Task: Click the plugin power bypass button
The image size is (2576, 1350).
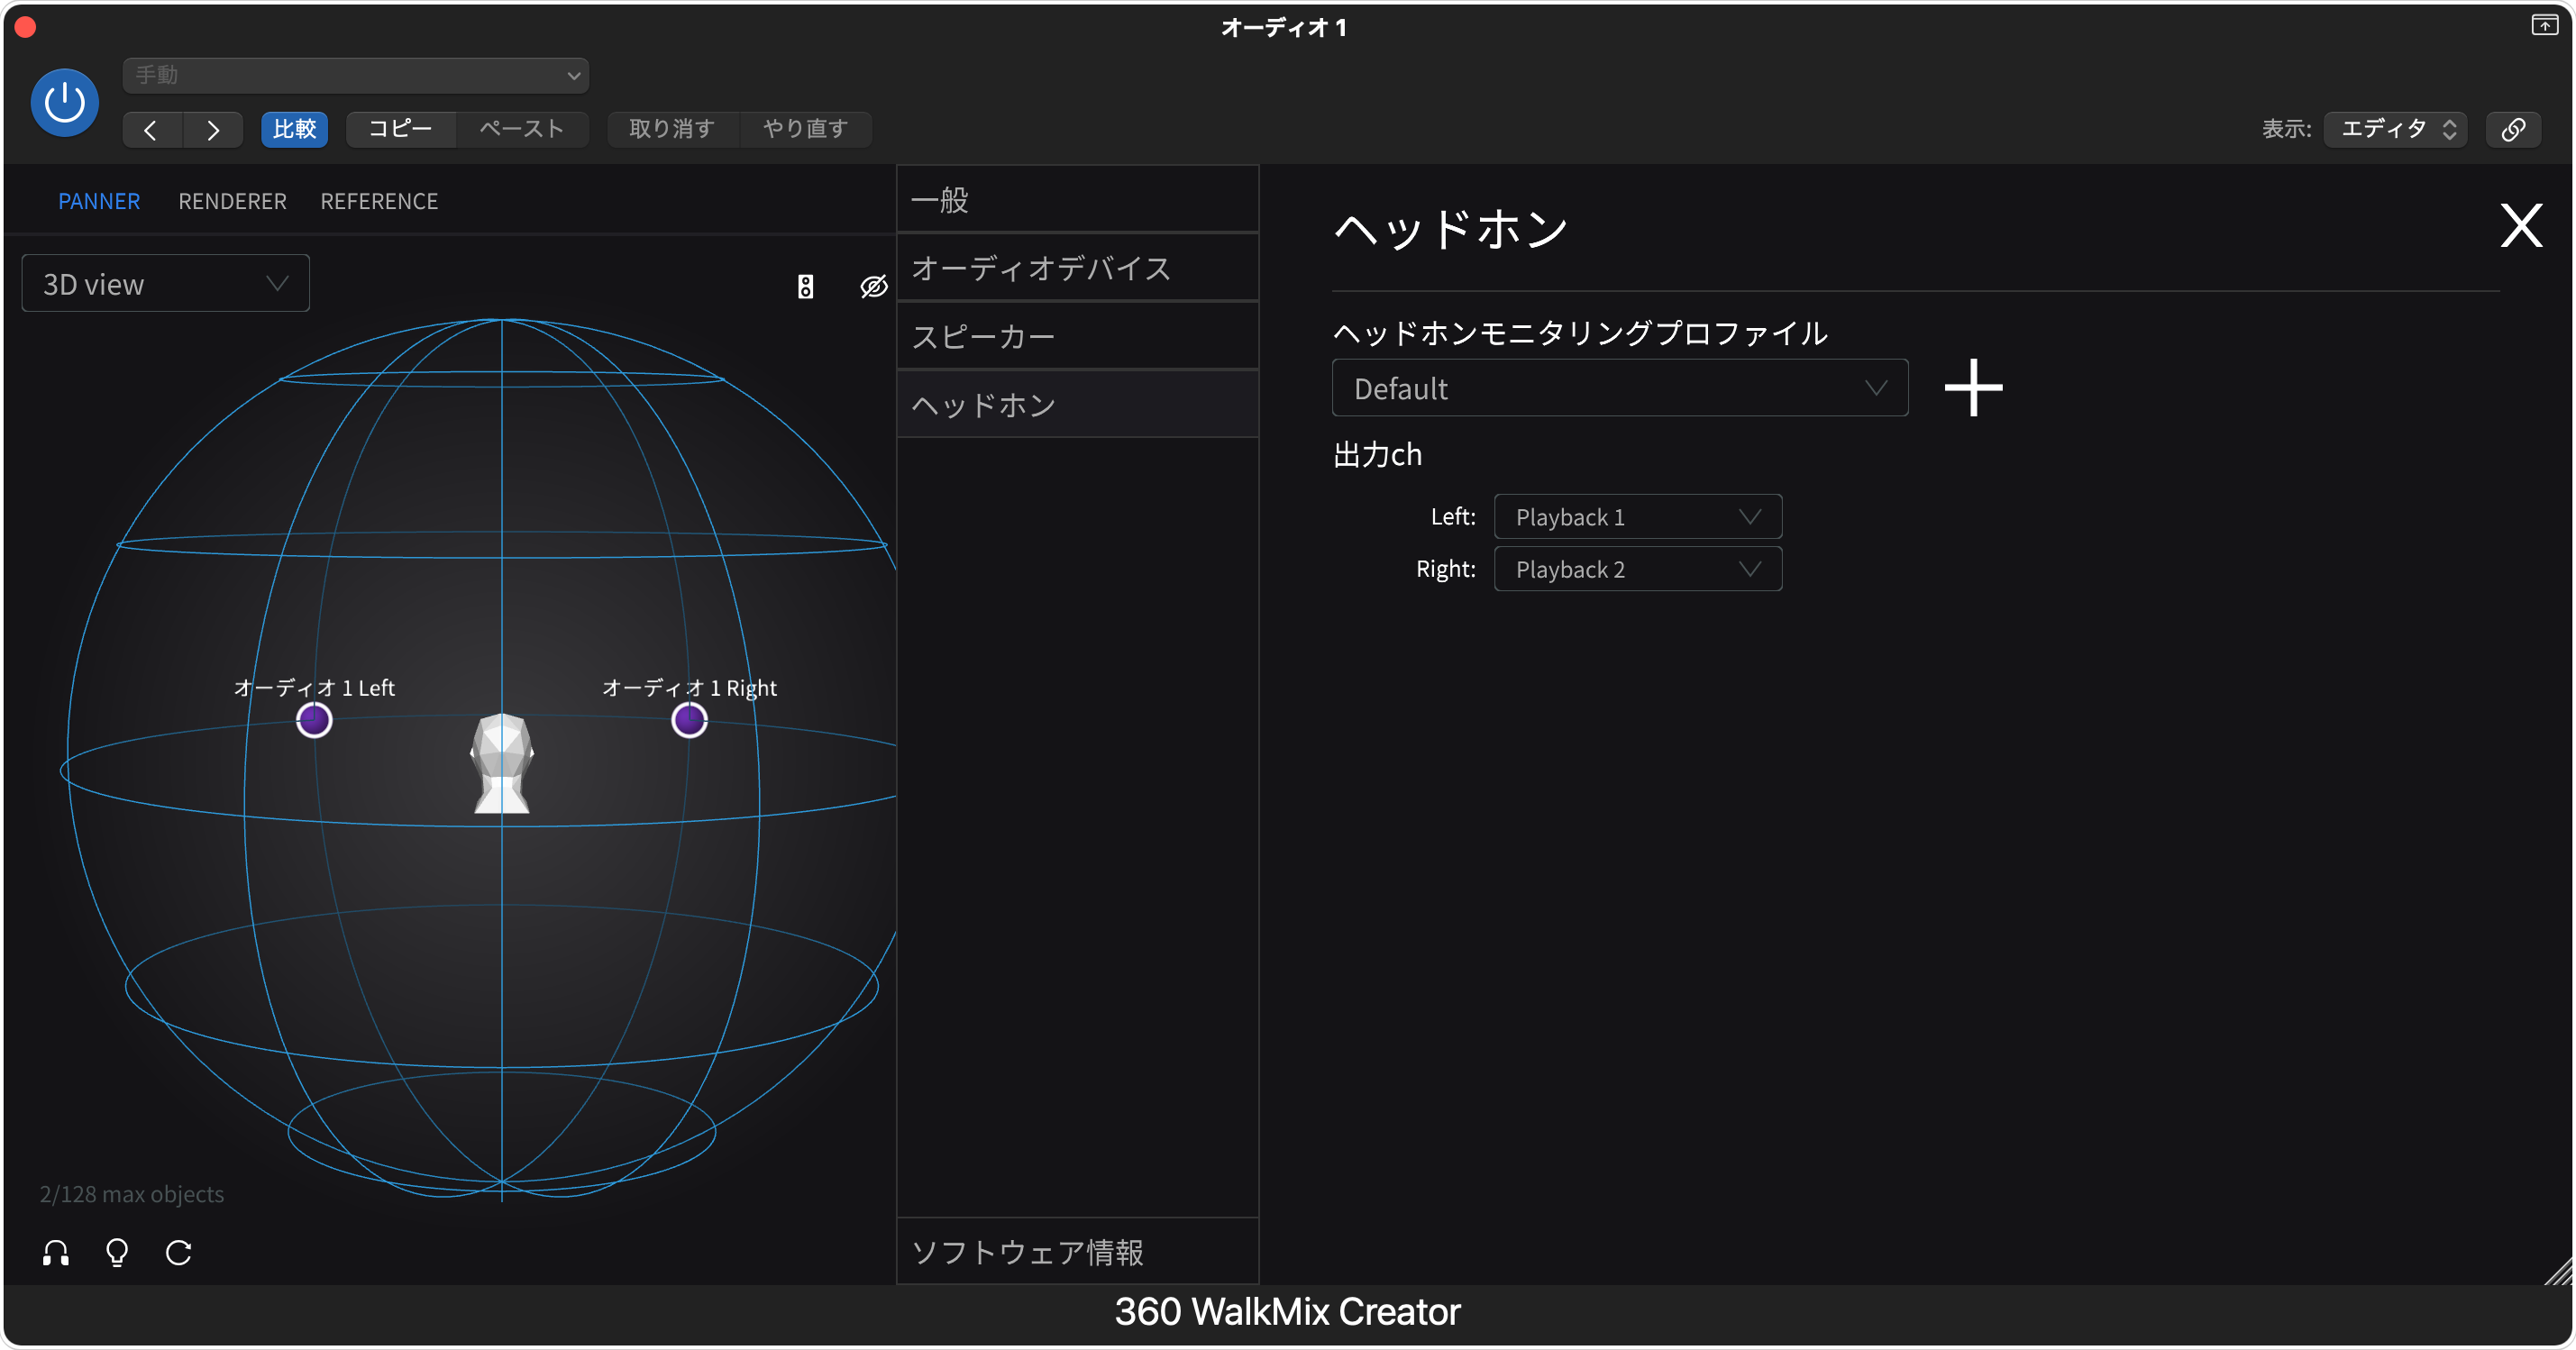Action: 65,102
